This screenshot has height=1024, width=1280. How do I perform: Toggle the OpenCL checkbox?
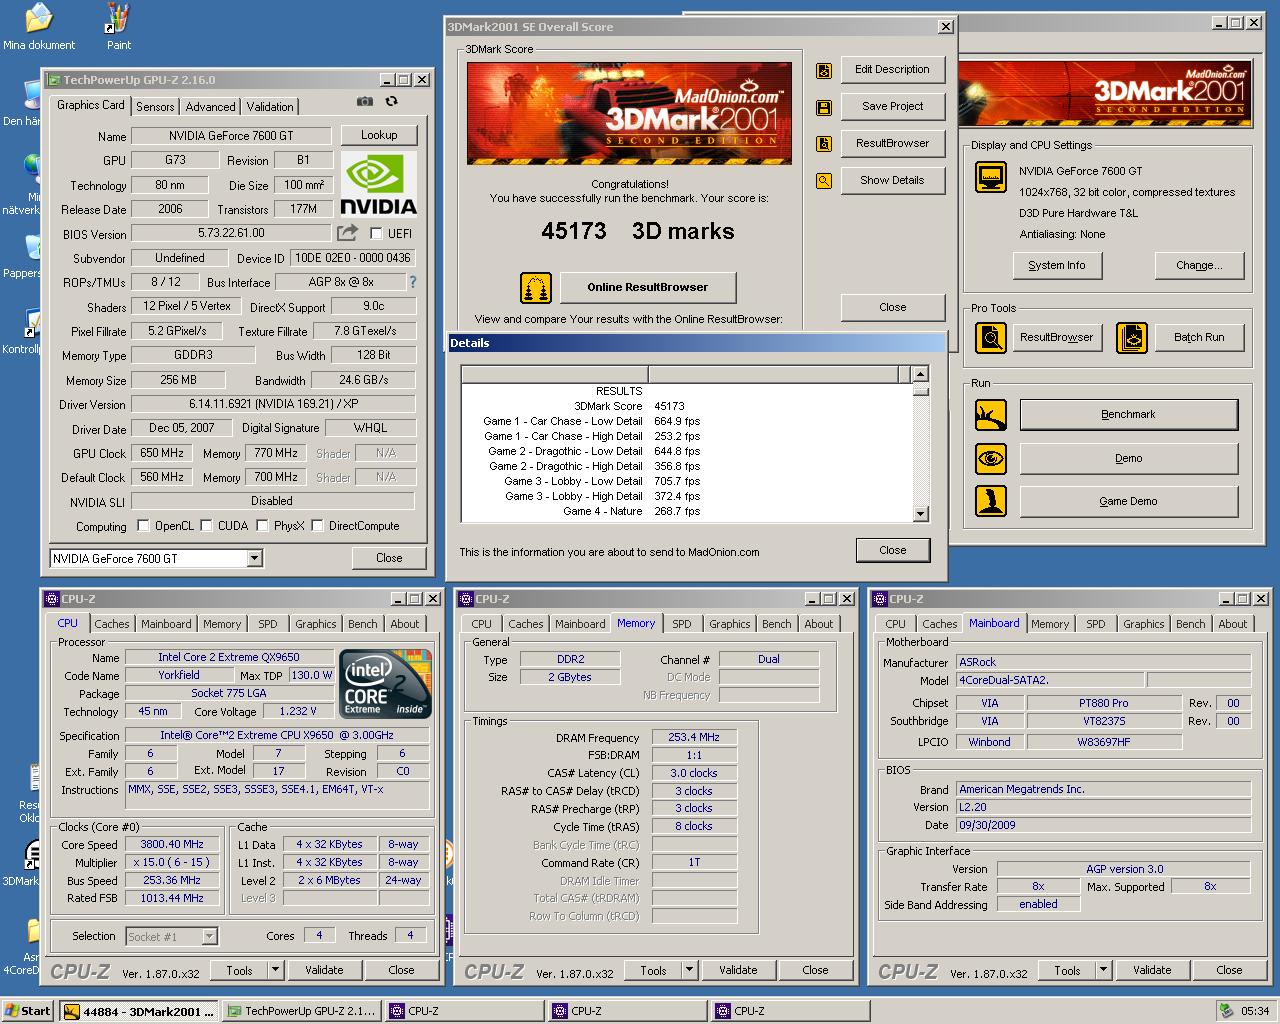click(143, 525)
